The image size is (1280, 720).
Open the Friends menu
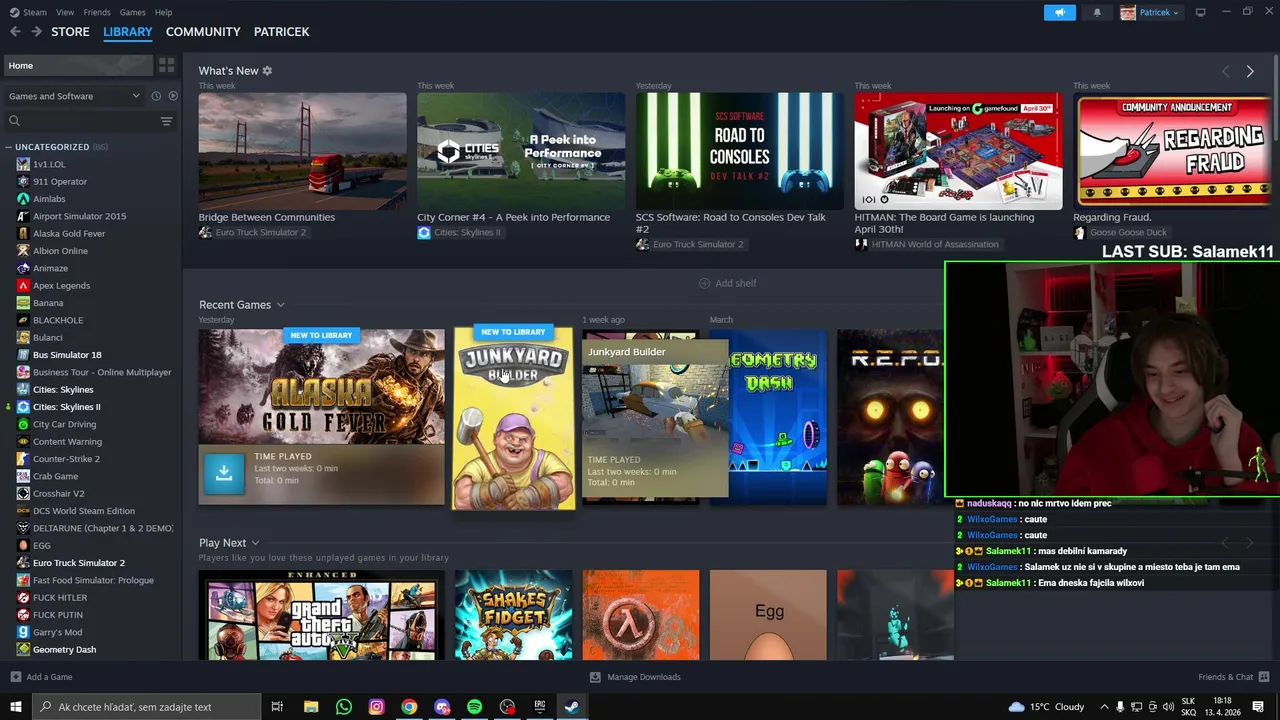point(97,12)
